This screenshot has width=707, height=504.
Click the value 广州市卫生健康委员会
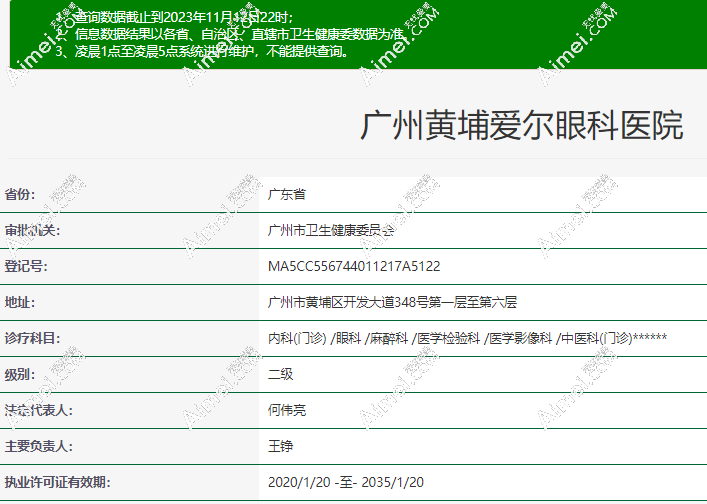[331, 230]
